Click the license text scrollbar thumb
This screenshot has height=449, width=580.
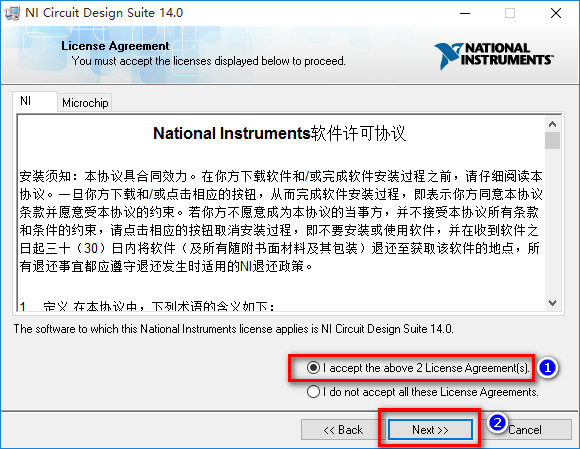coord(553,141)
